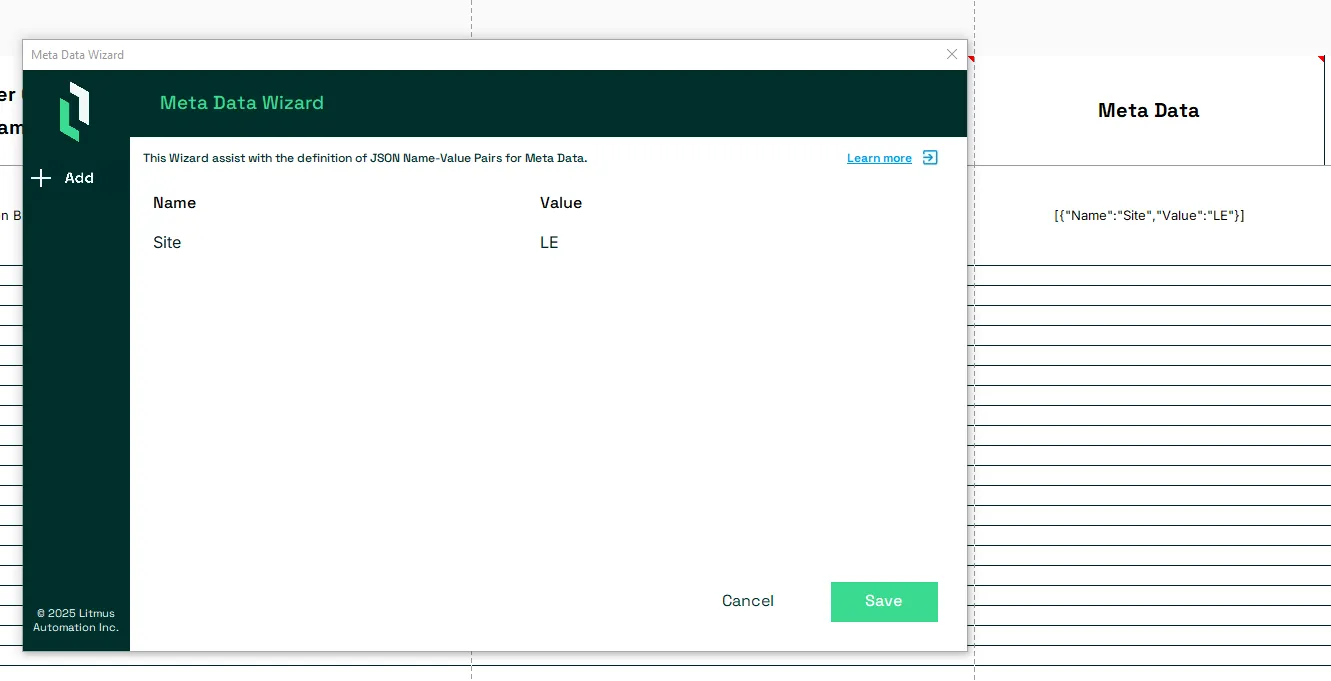Viewport: 1331px width, 681px height.
Task: Cancel the Meta Data Wizard
Action: point(748,601)
